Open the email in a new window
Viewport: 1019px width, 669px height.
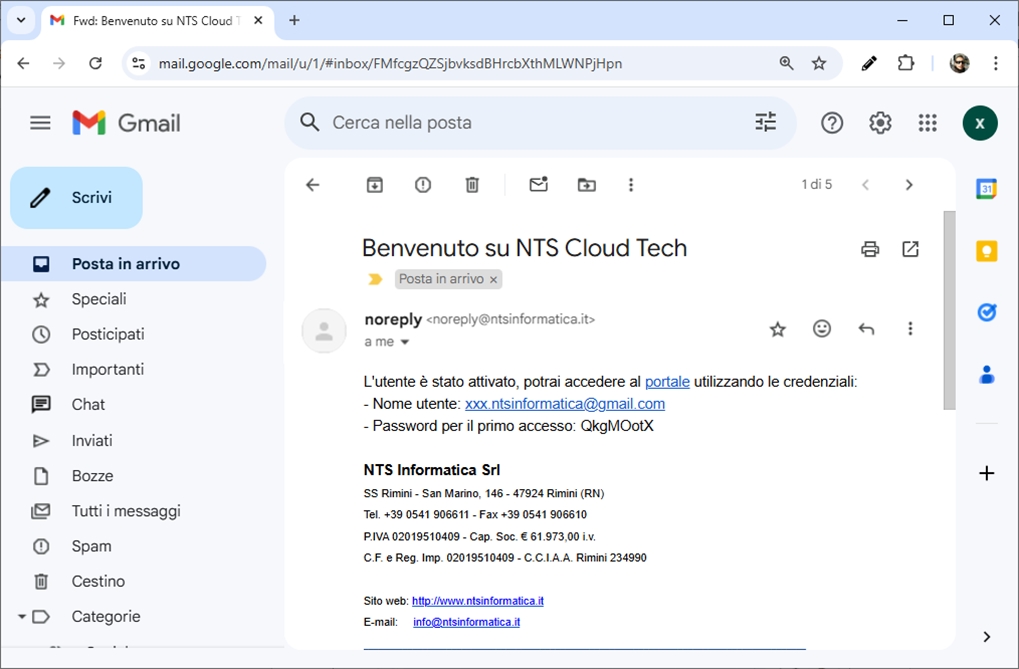[x=910, y=249]
